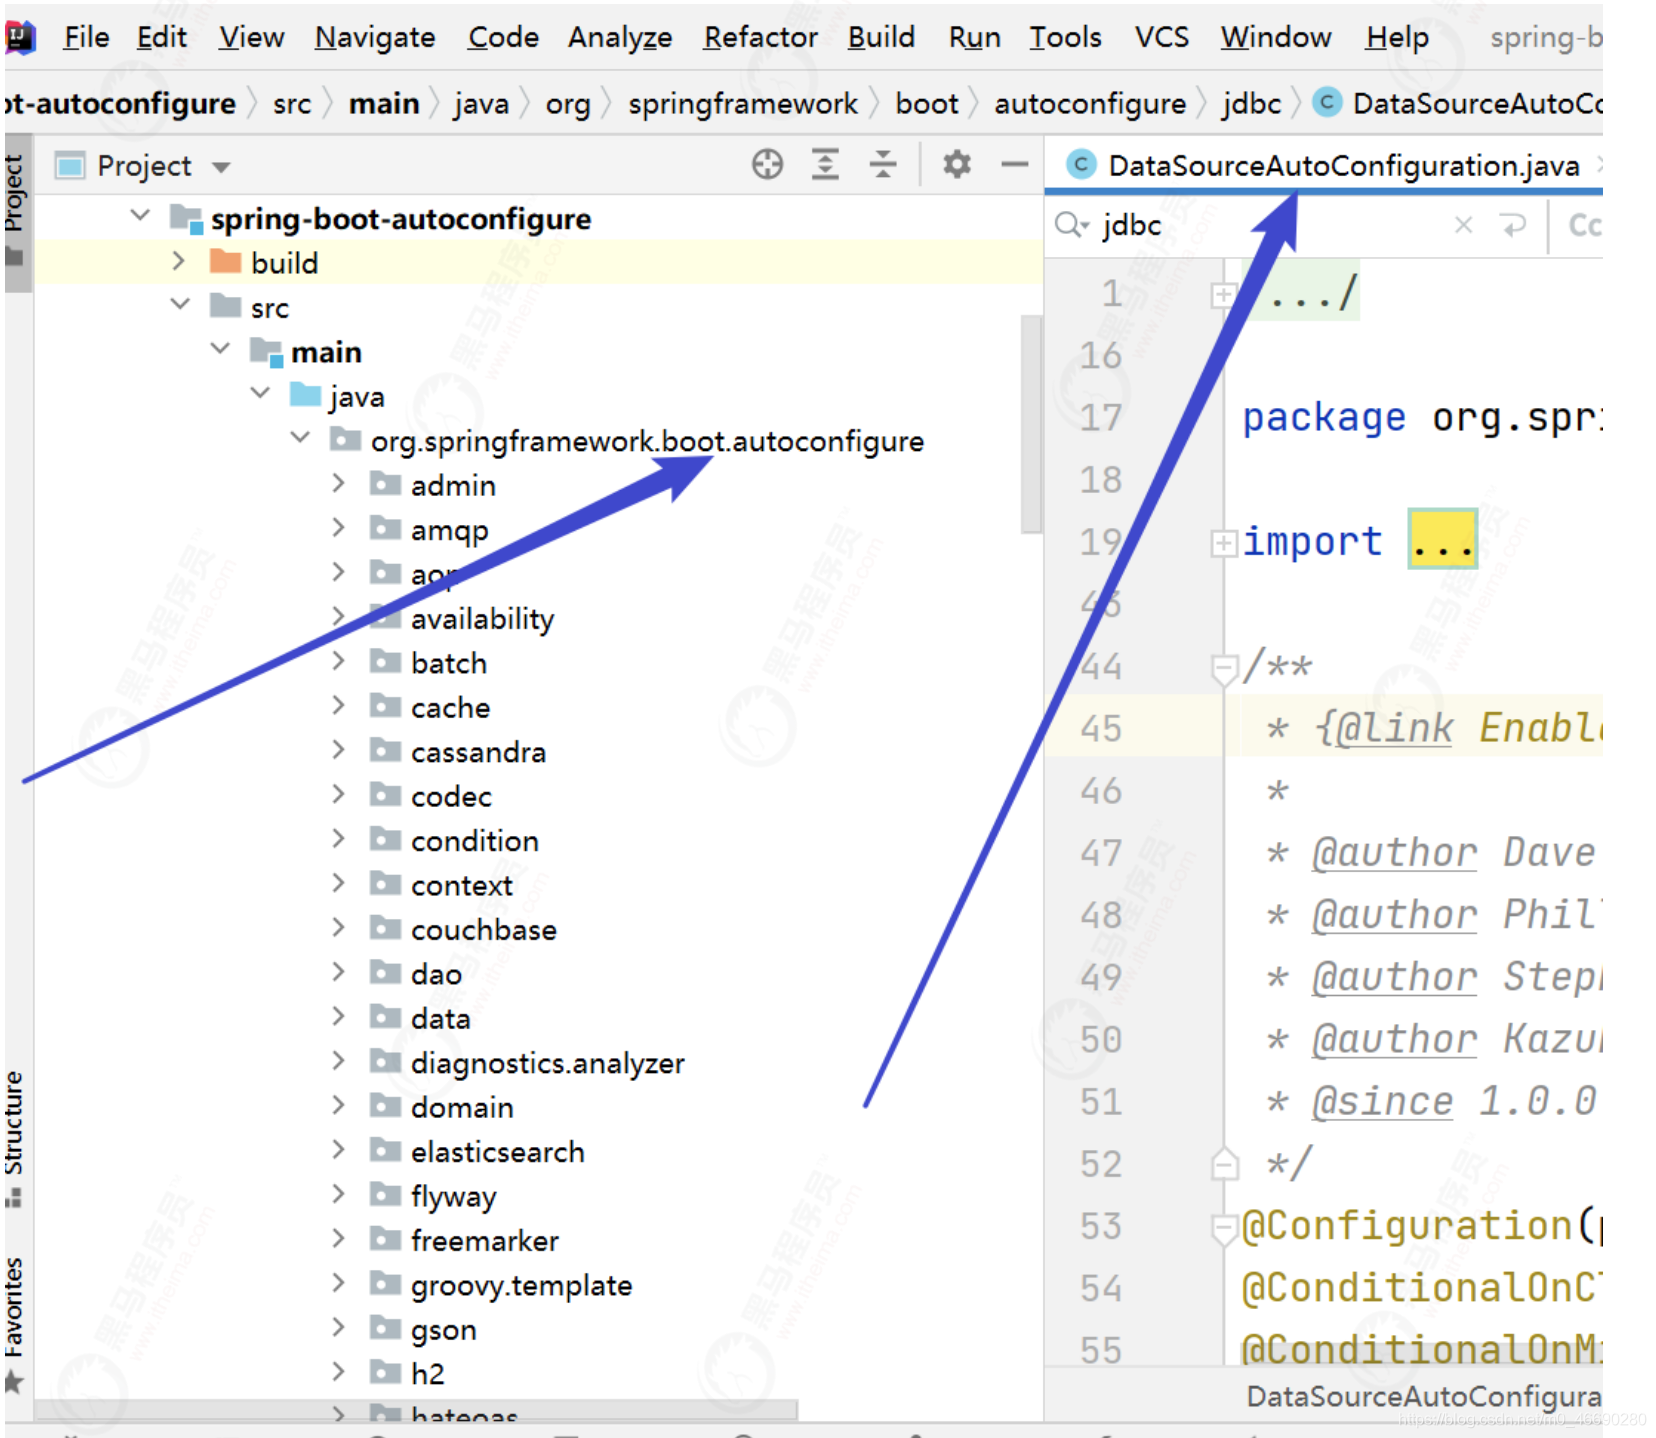Screen dimensions: 1656x1438
Task: Select the groovy.template package in tree
Action: tap(521, 1286)
